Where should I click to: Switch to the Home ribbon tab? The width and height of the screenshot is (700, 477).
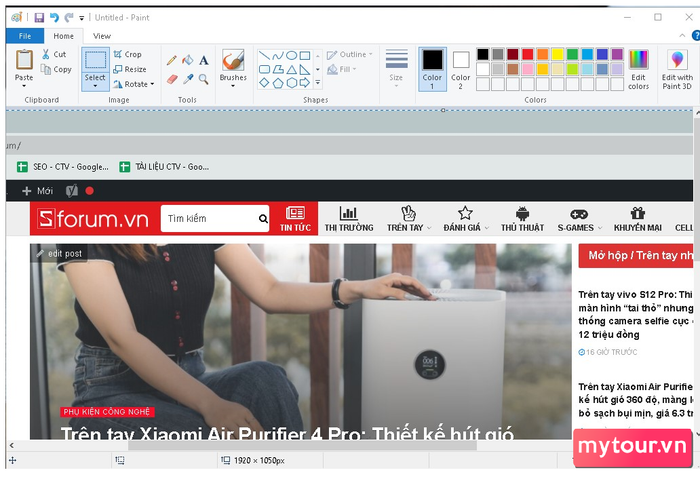click(63, 36)
